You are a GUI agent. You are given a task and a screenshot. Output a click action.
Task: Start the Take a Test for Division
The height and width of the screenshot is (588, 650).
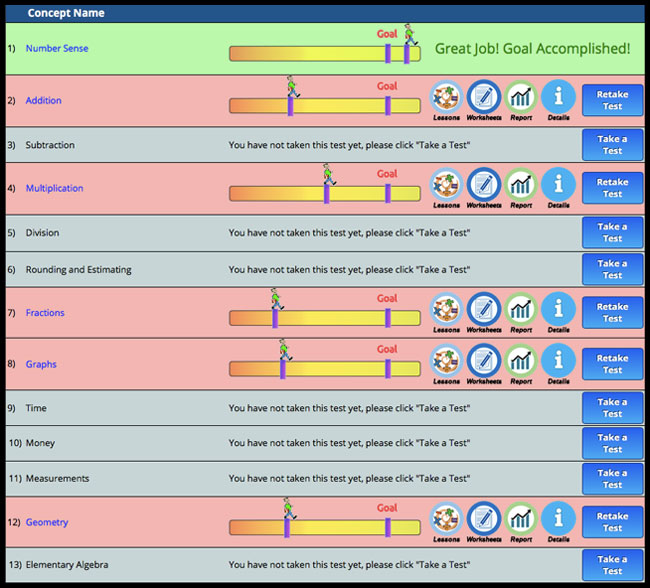[612, 232]
